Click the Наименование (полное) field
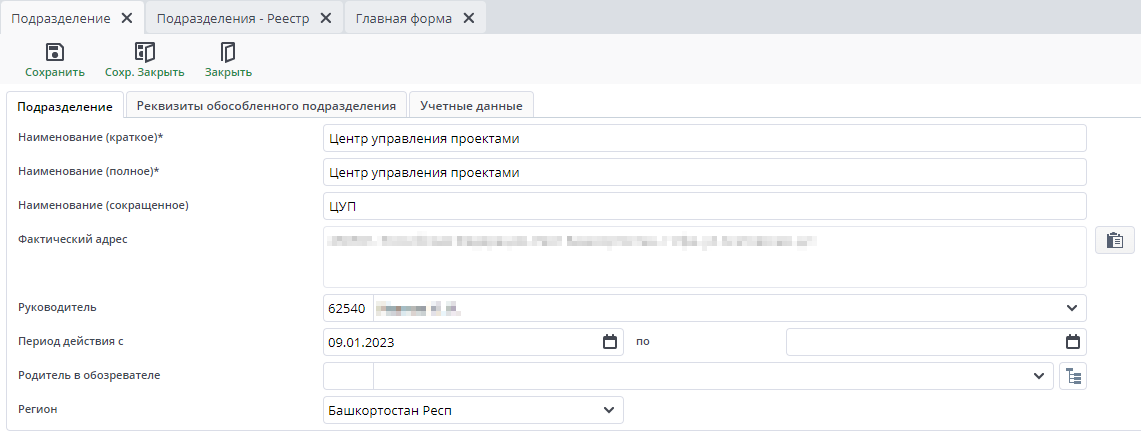Viewport: 1141px width, 438px height. 704,172
